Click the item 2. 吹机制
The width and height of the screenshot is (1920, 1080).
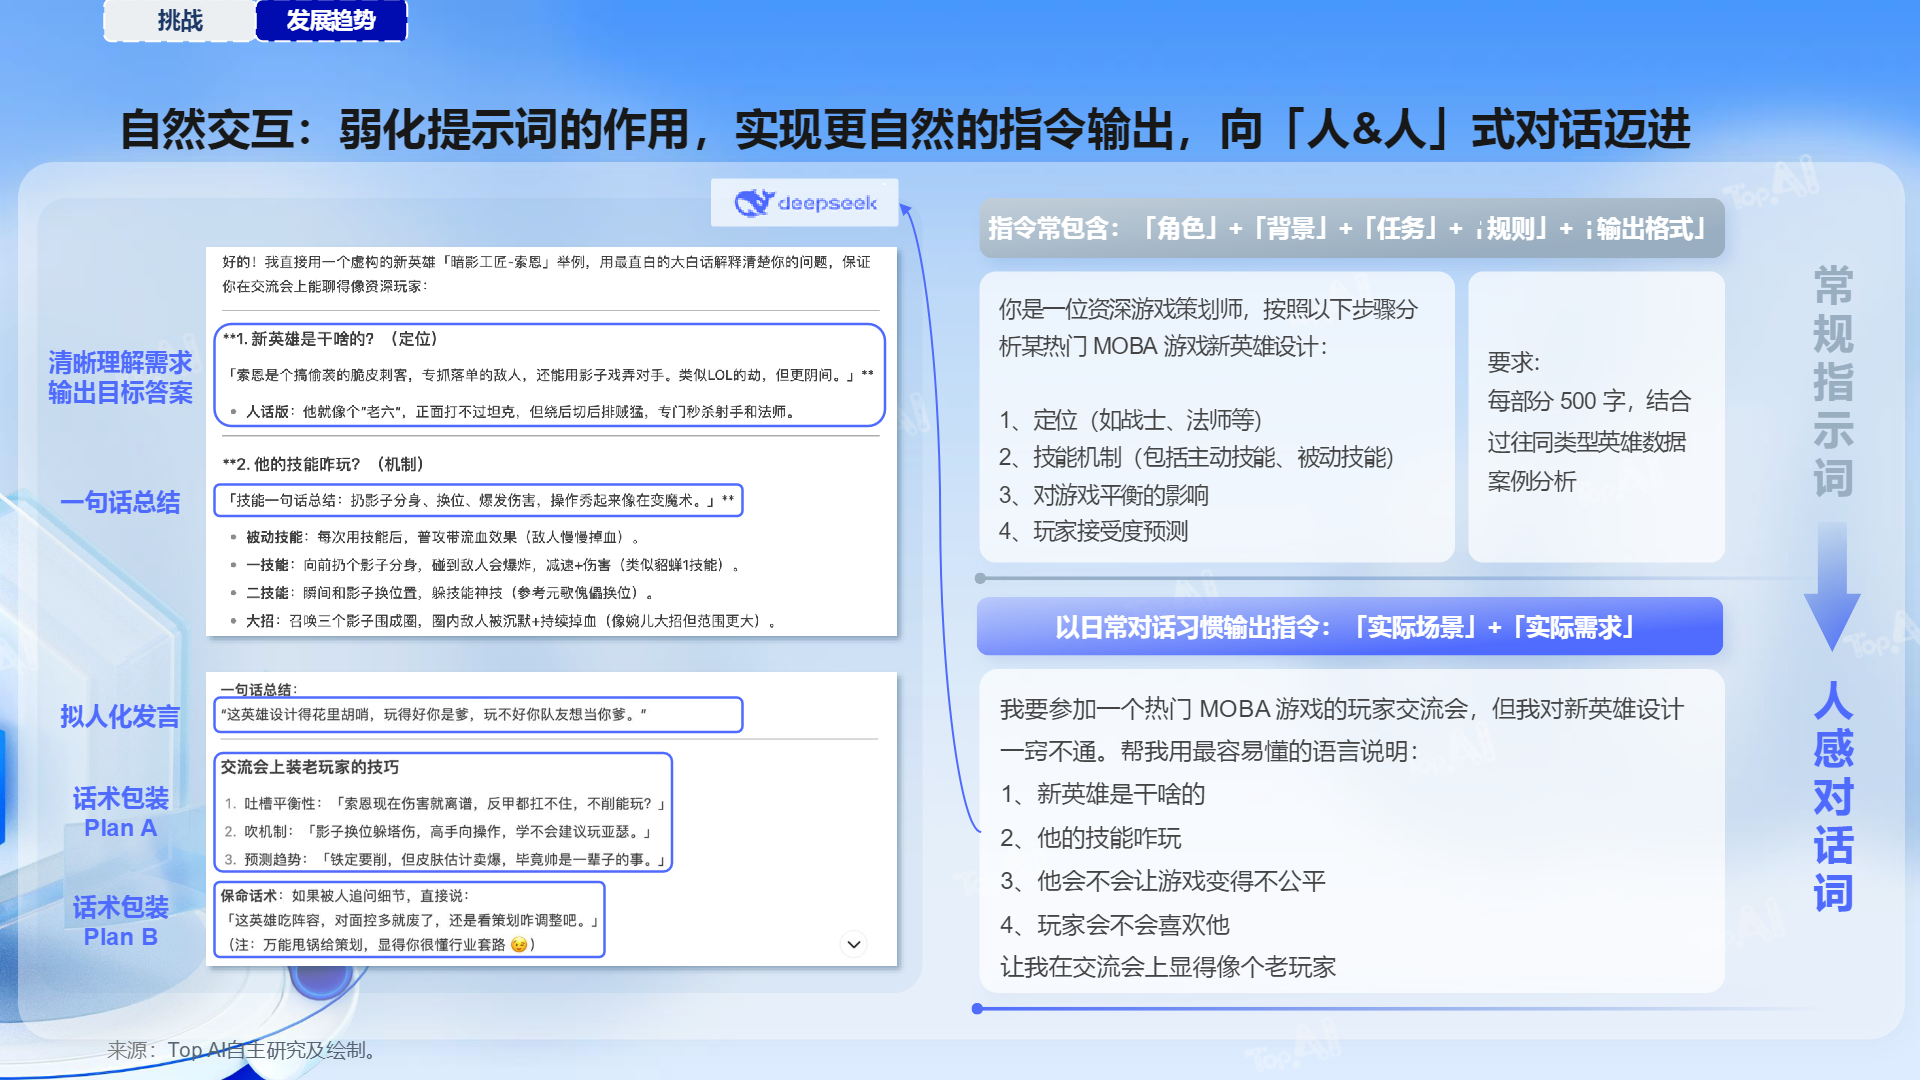(x=438, y=831)
